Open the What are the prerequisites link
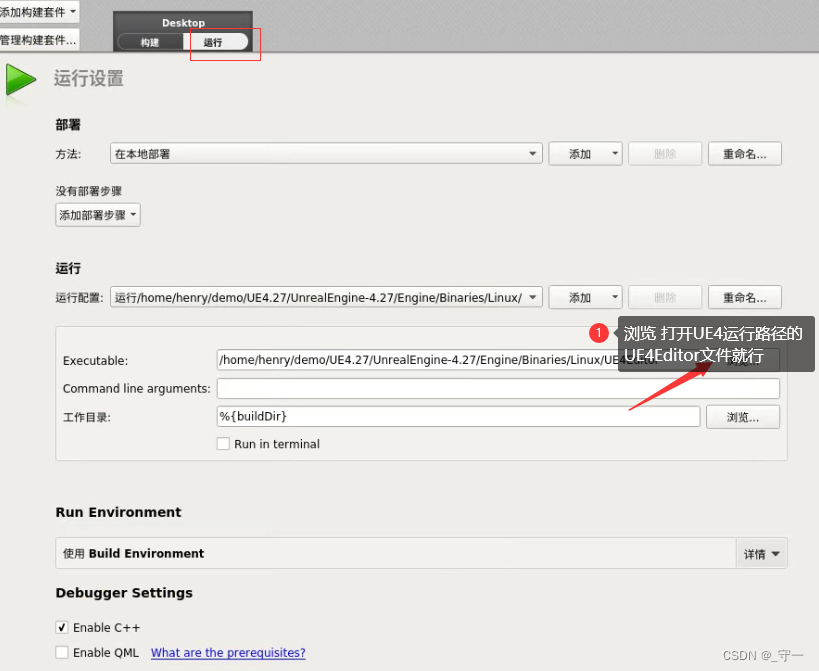Image resolution: width=819 pixels, height=671 pixels. 228,652
